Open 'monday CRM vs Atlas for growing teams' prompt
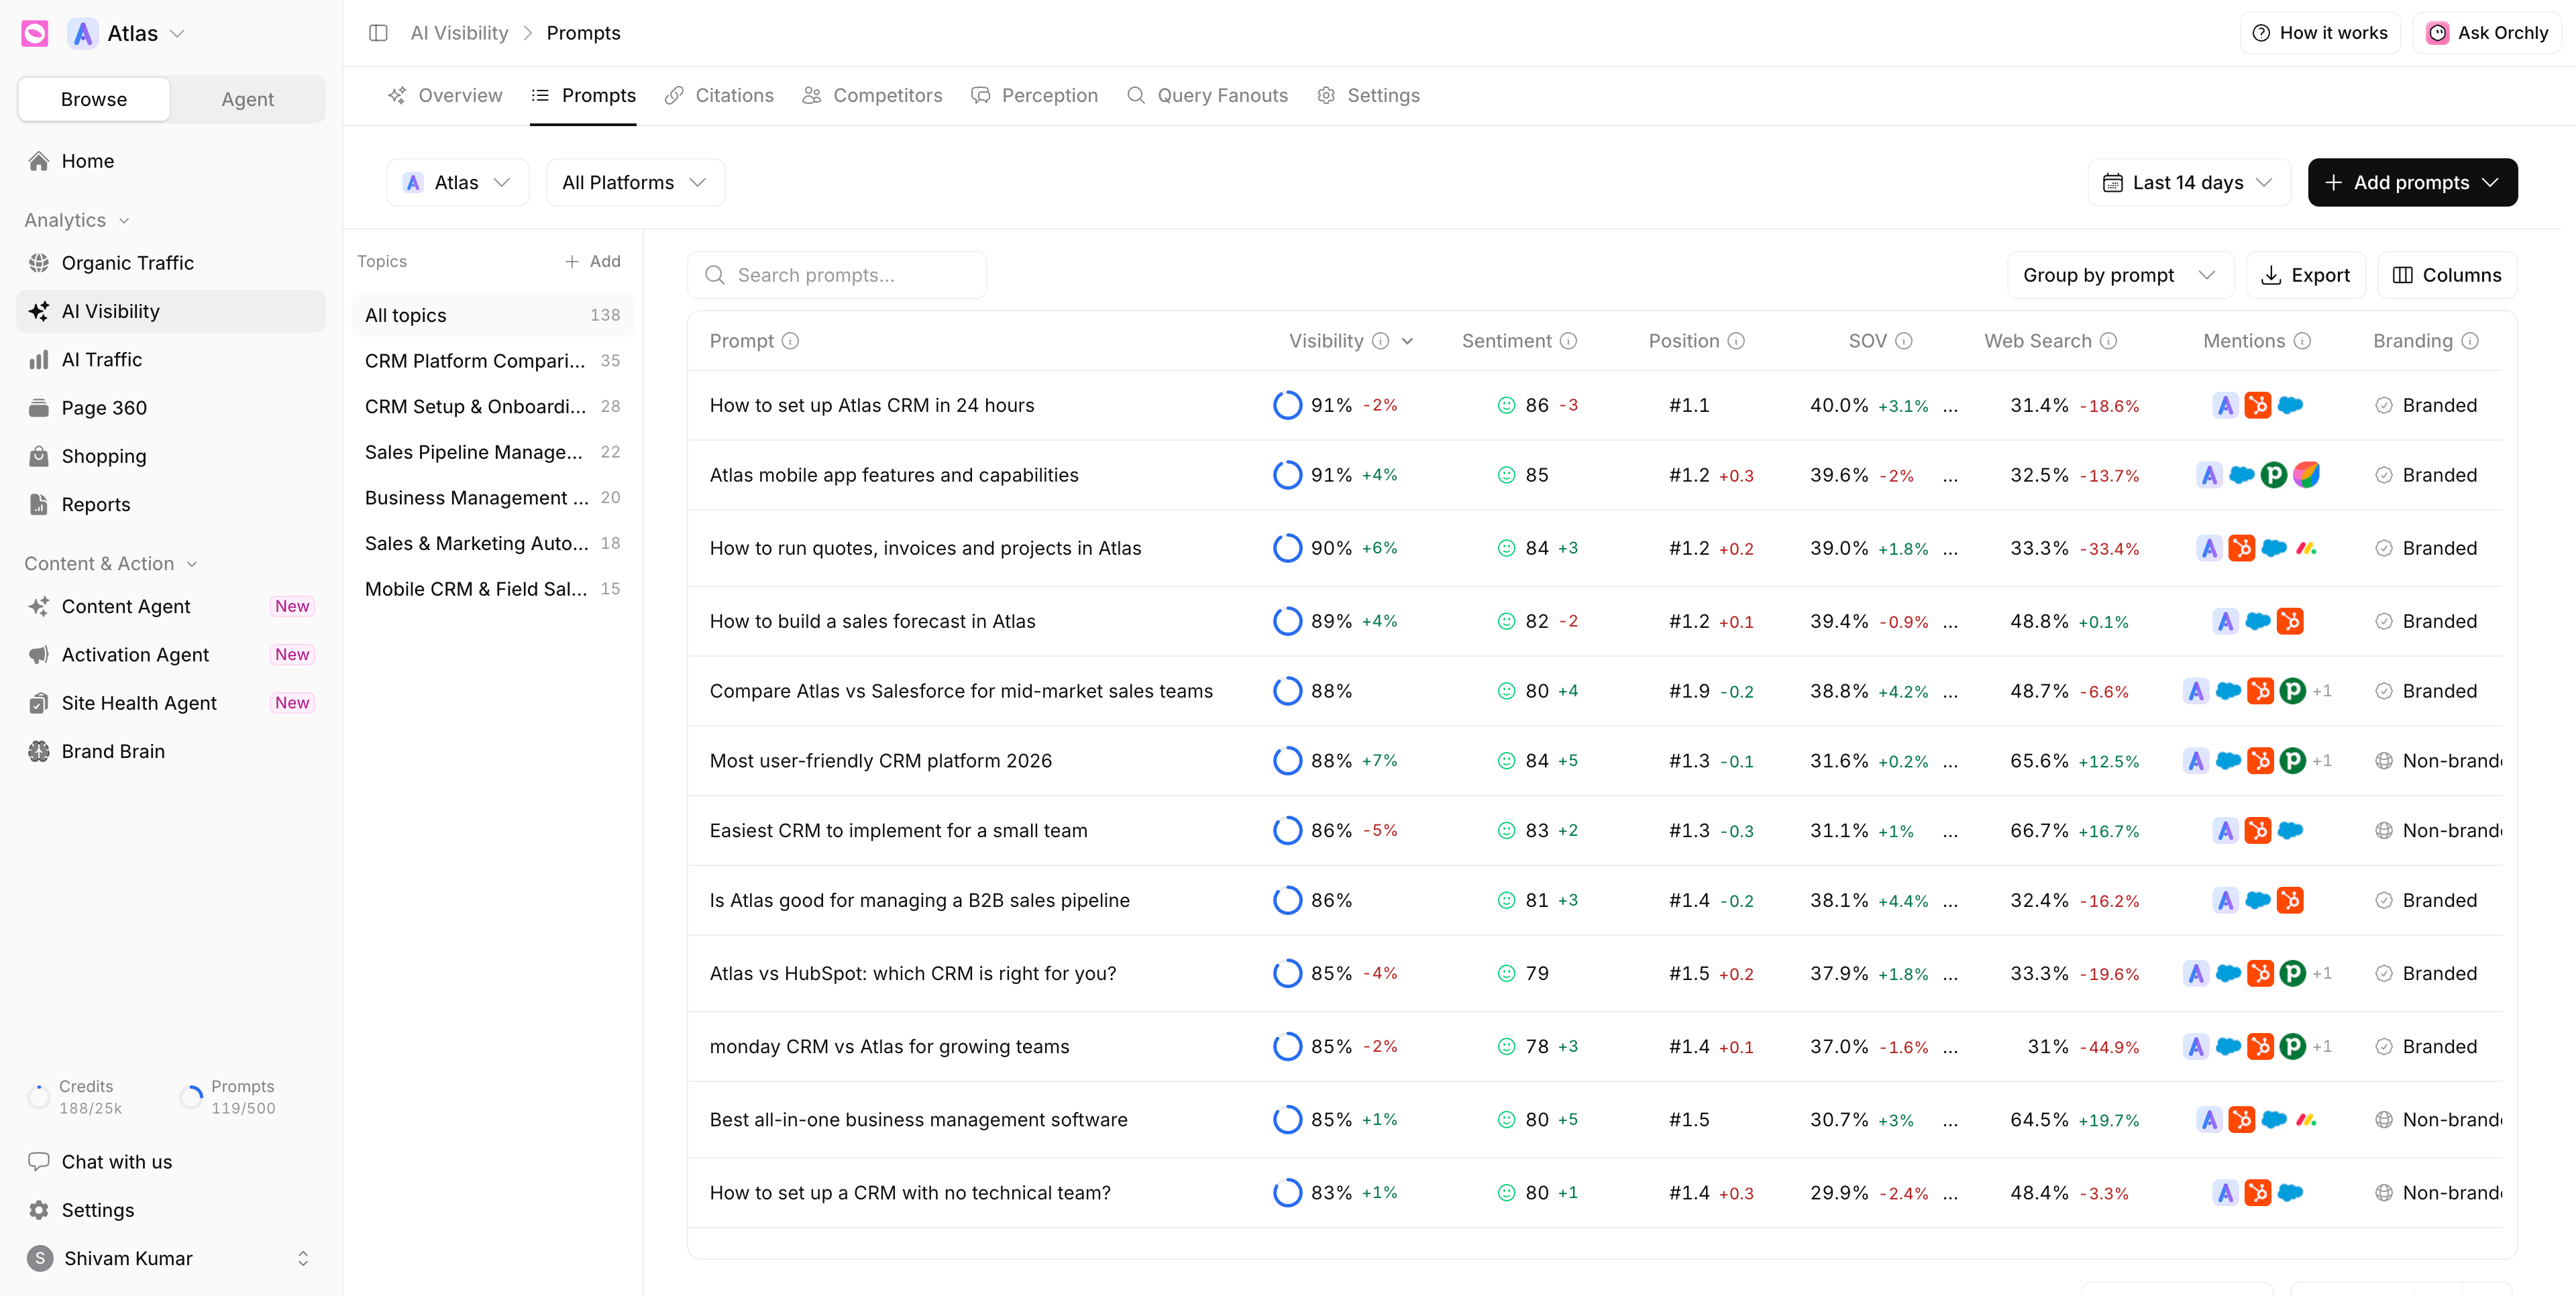2576x1296 pixels. 889,1047
